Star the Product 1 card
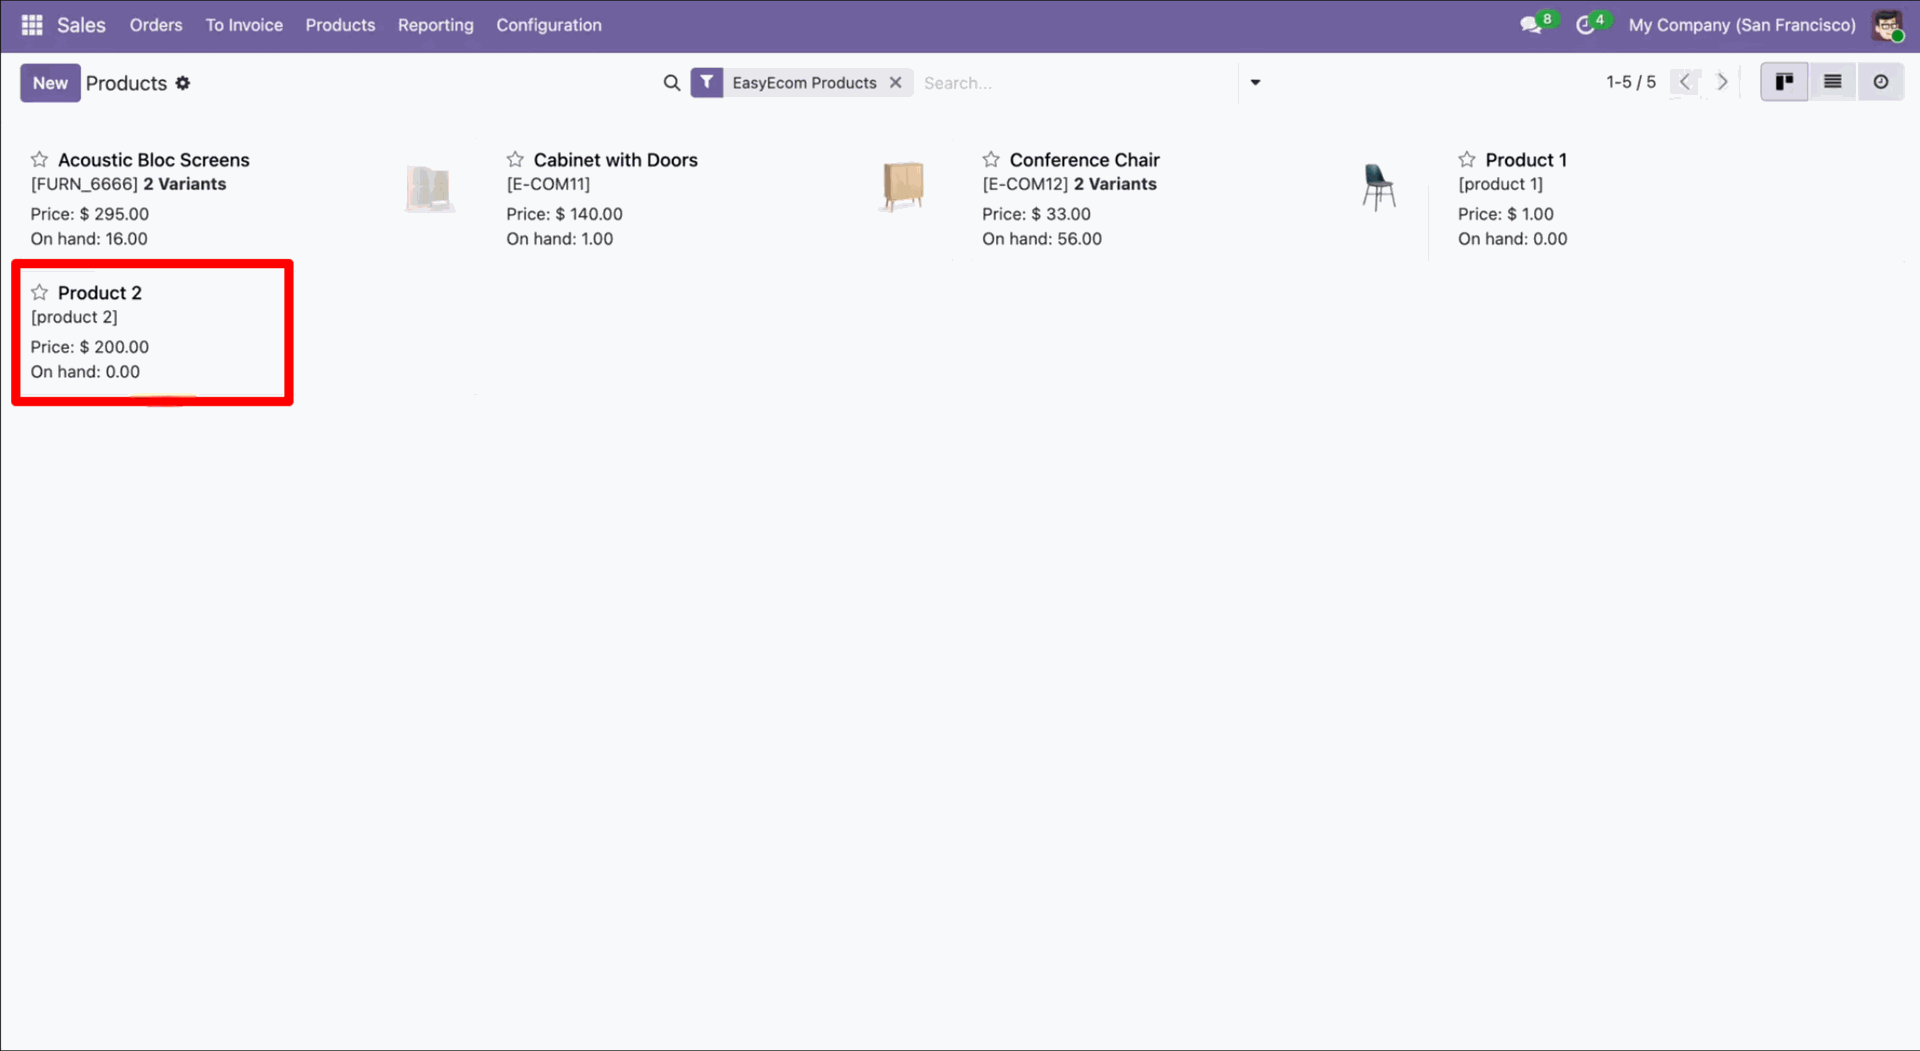The width and height of the screenshot is (1920, 1051). click(1467, 160)
